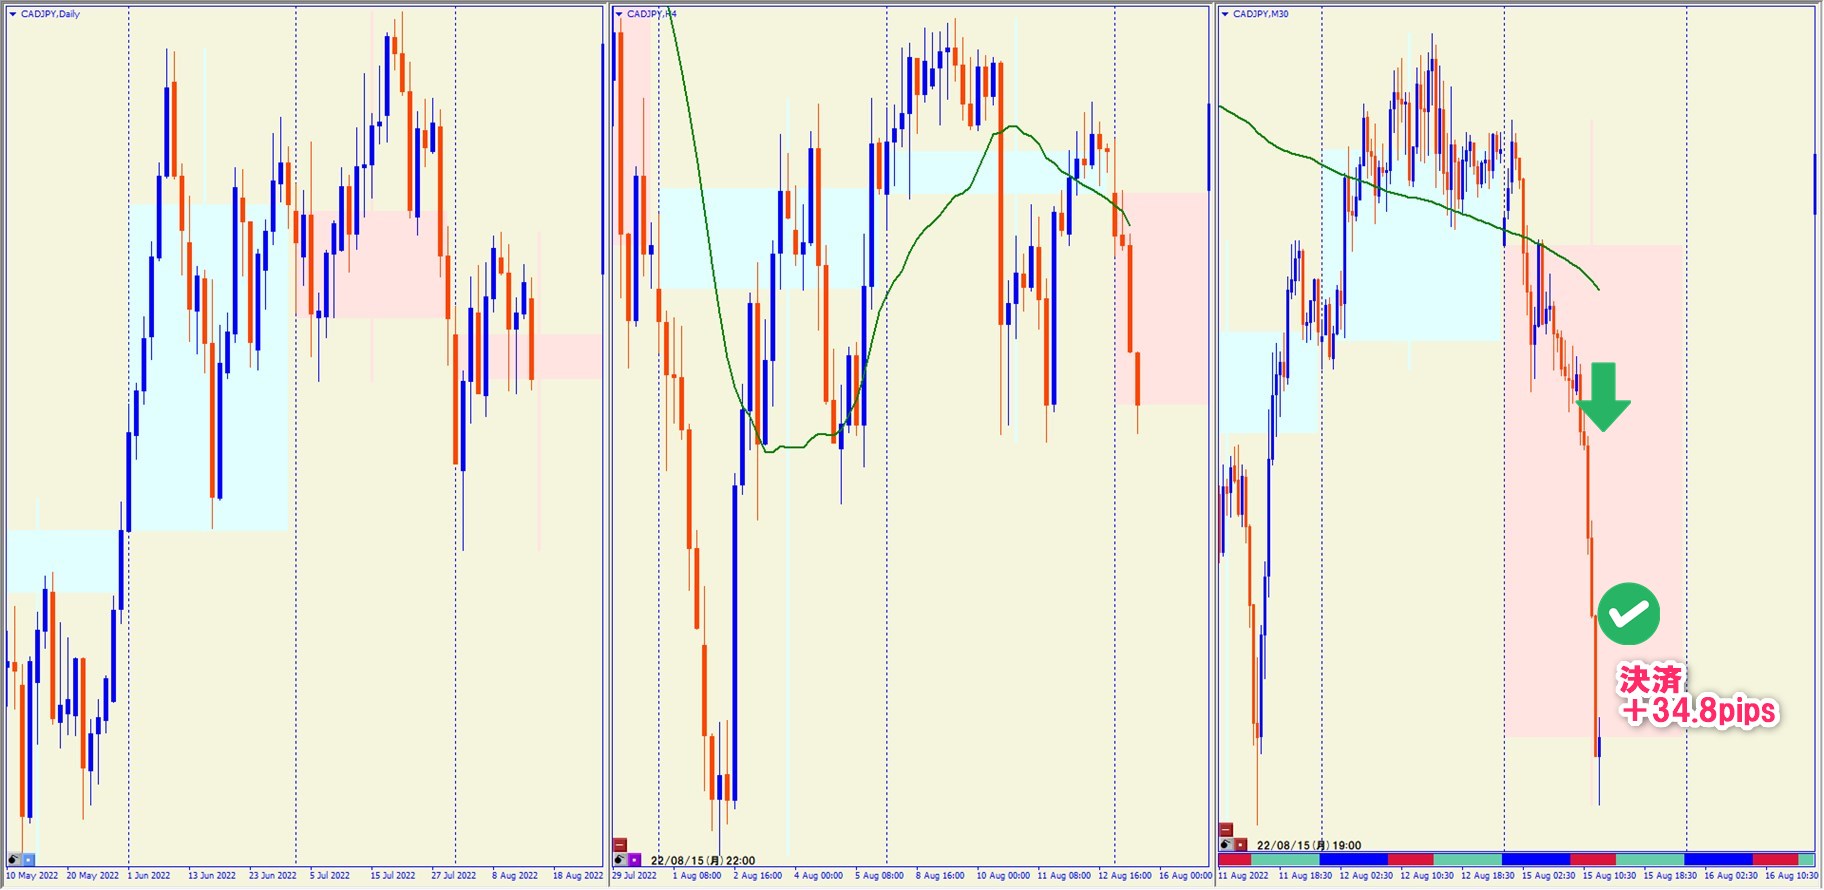Click the green down arrow on the M30 chart
1824x890 pixels.
pyautogui.click(x=1603, y=397)
